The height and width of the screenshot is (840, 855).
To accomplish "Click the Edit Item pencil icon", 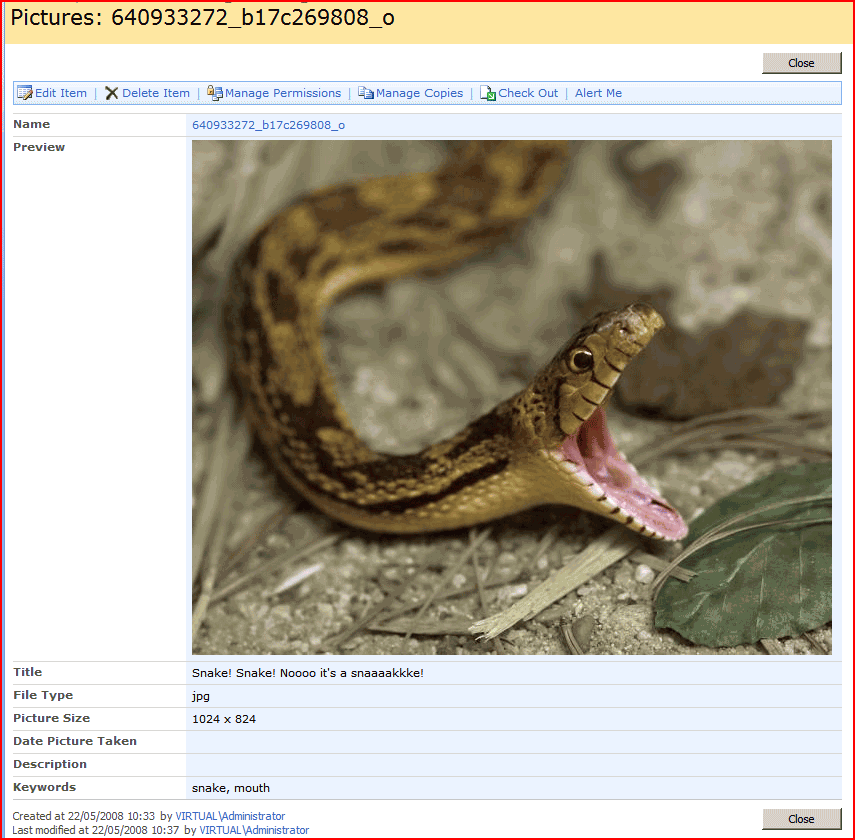I will click(25, 93).
